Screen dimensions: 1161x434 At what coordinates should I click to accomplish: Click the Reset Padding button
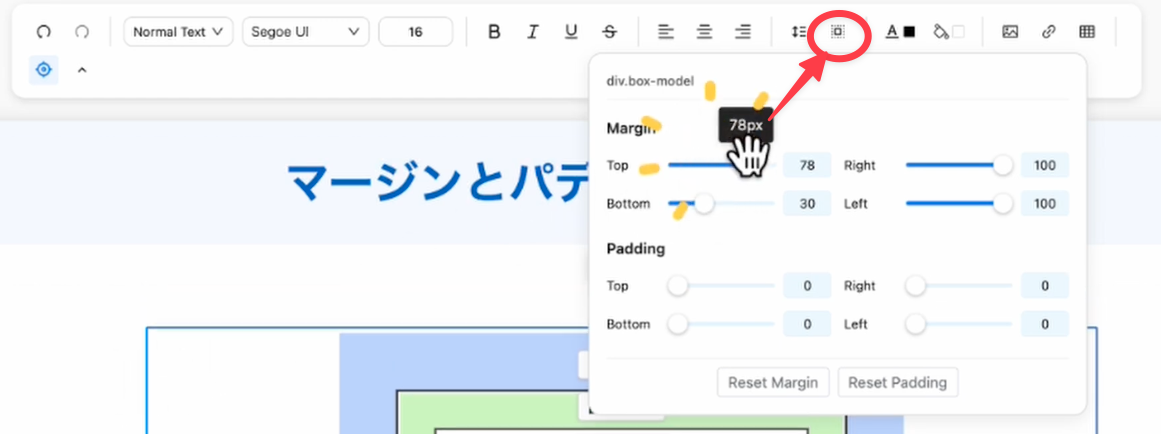click(x=897, y=382)
